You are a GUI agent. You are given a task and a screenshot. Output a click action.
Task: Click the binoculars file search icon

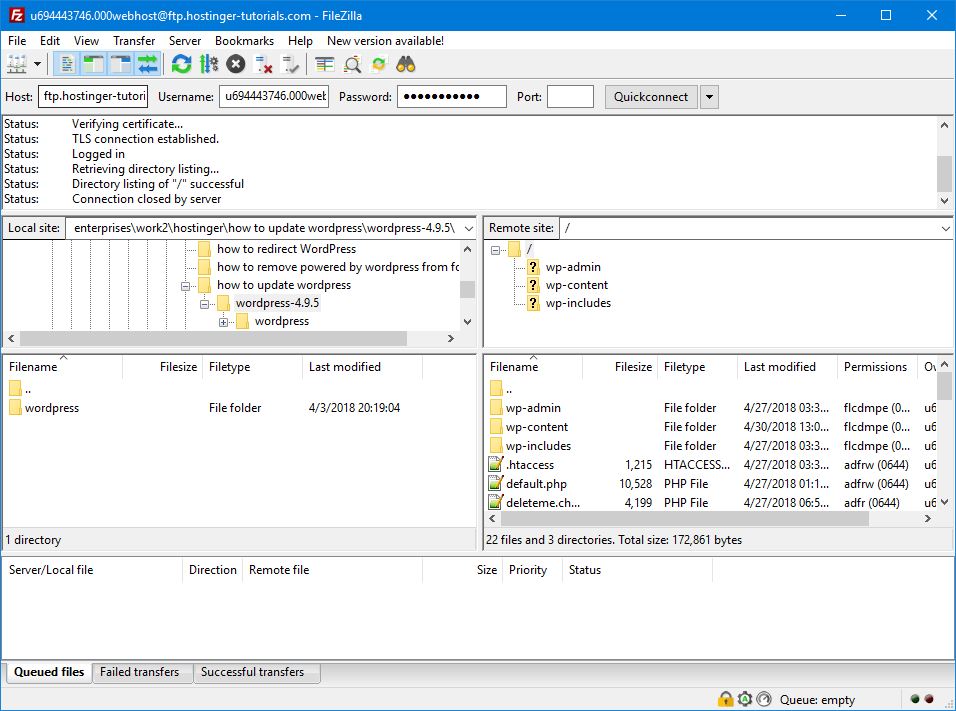pos(406,65)
